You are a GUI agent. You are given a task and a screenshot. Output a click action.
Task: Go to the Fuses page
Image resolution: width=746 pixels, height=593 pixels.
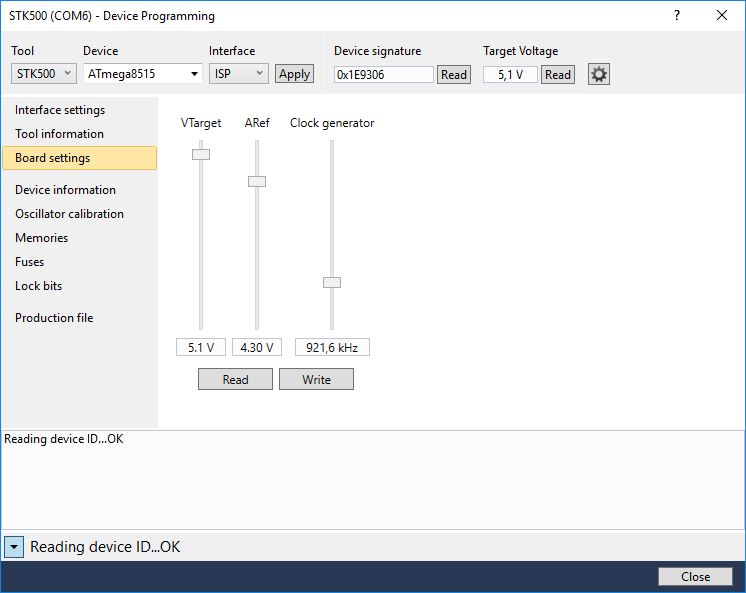[79, 262]
